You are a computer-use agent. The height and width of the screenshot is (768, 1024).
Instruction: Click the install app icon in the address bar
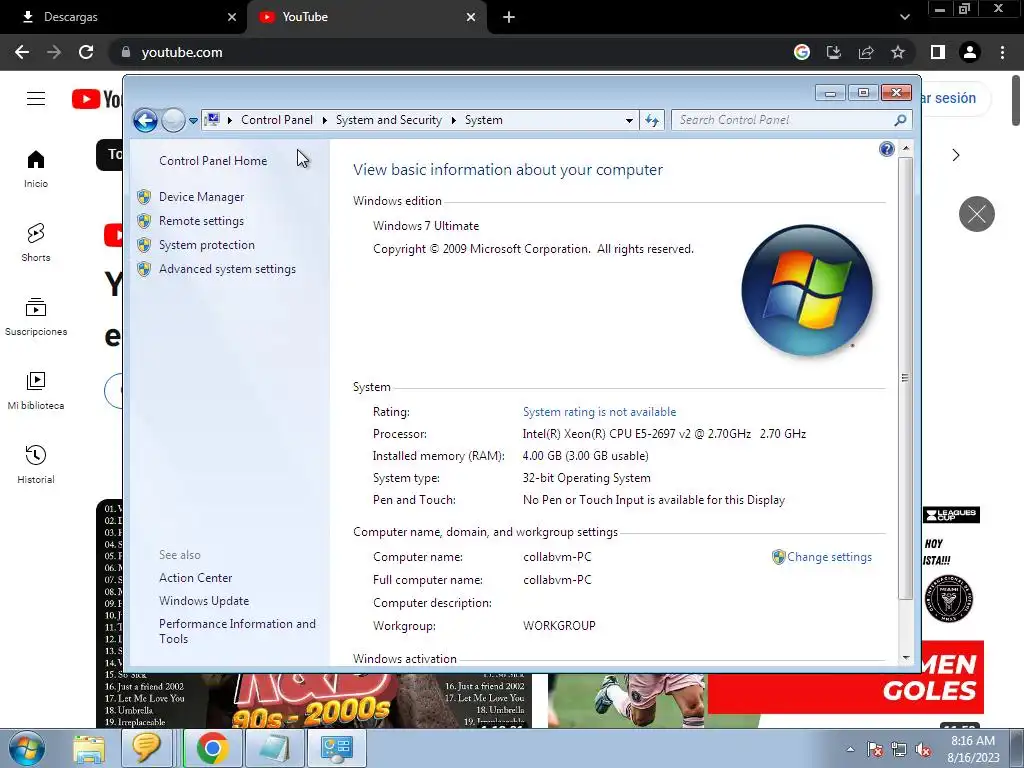(x=834, y=52)
